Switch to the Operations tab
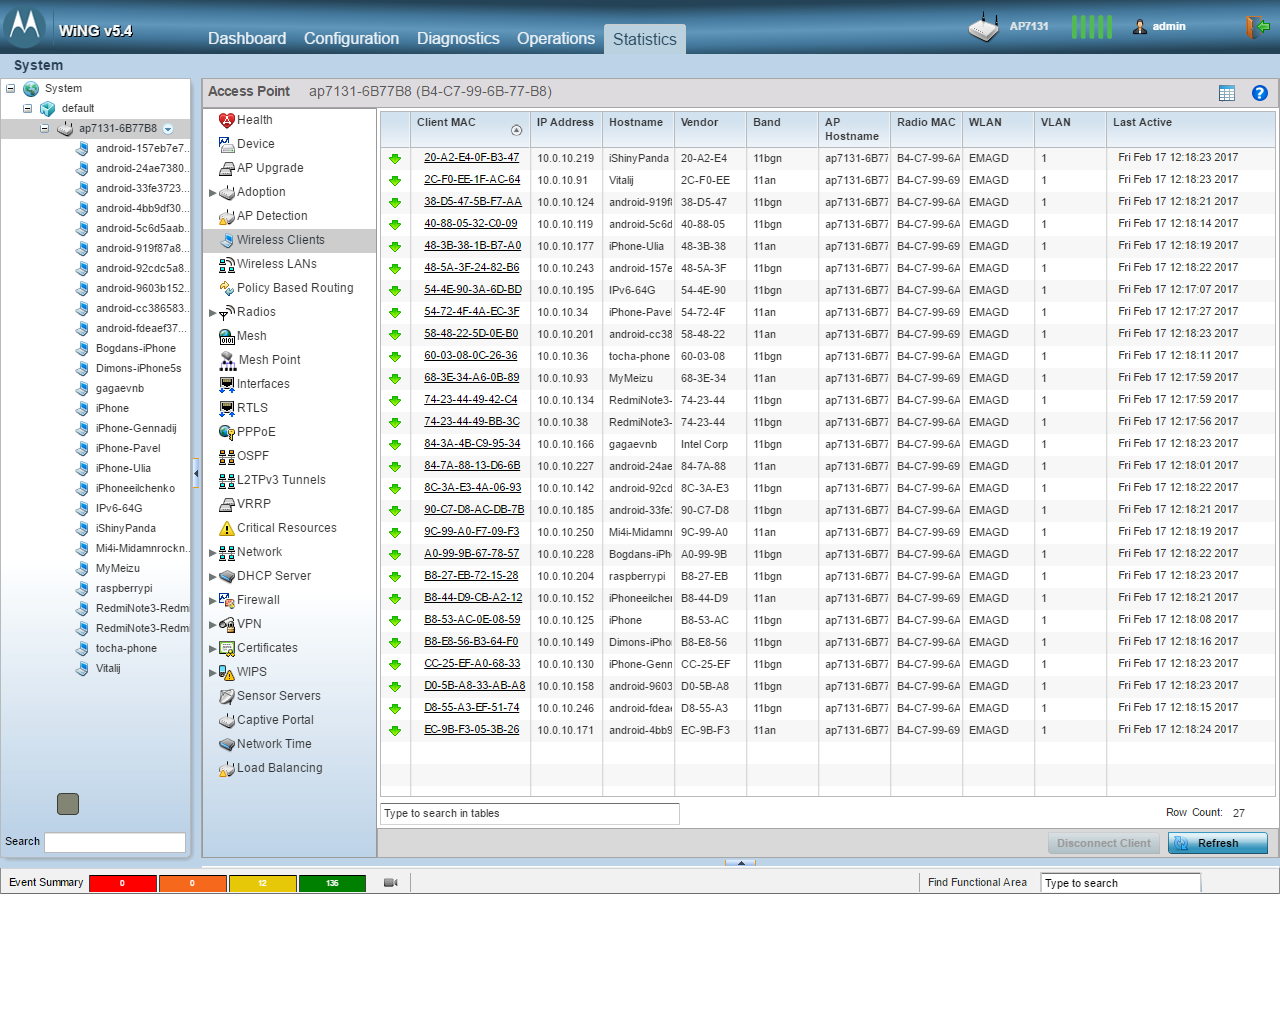 [x=556, y=38]
